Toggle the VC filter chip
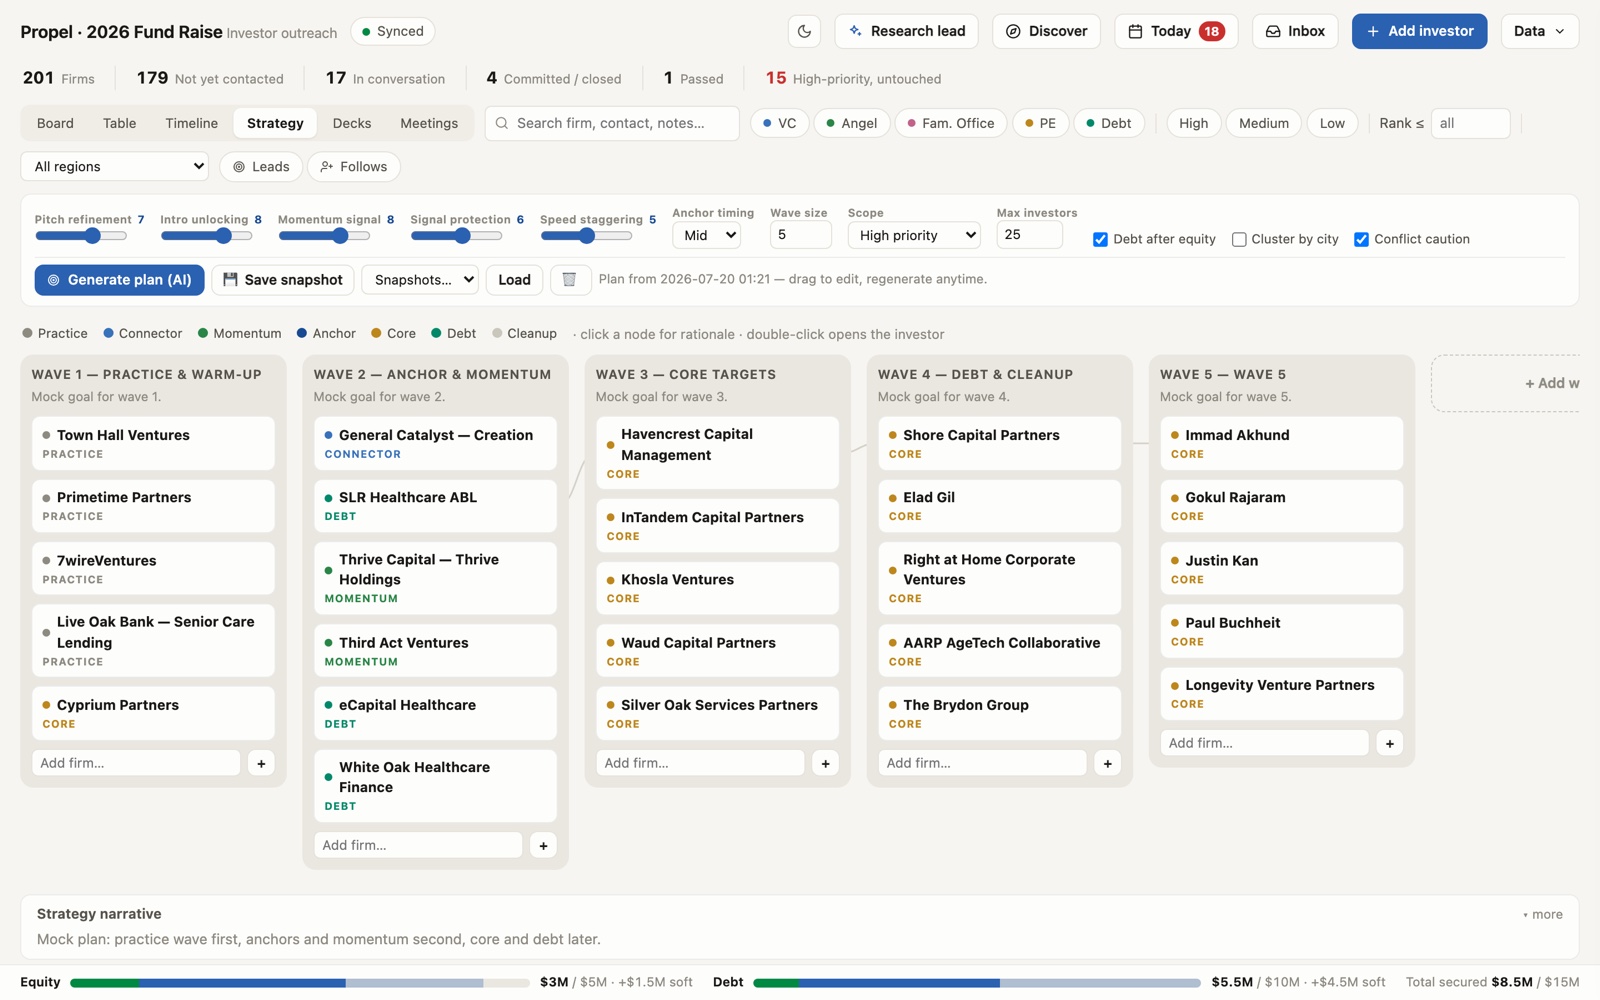 pos(779,123)
